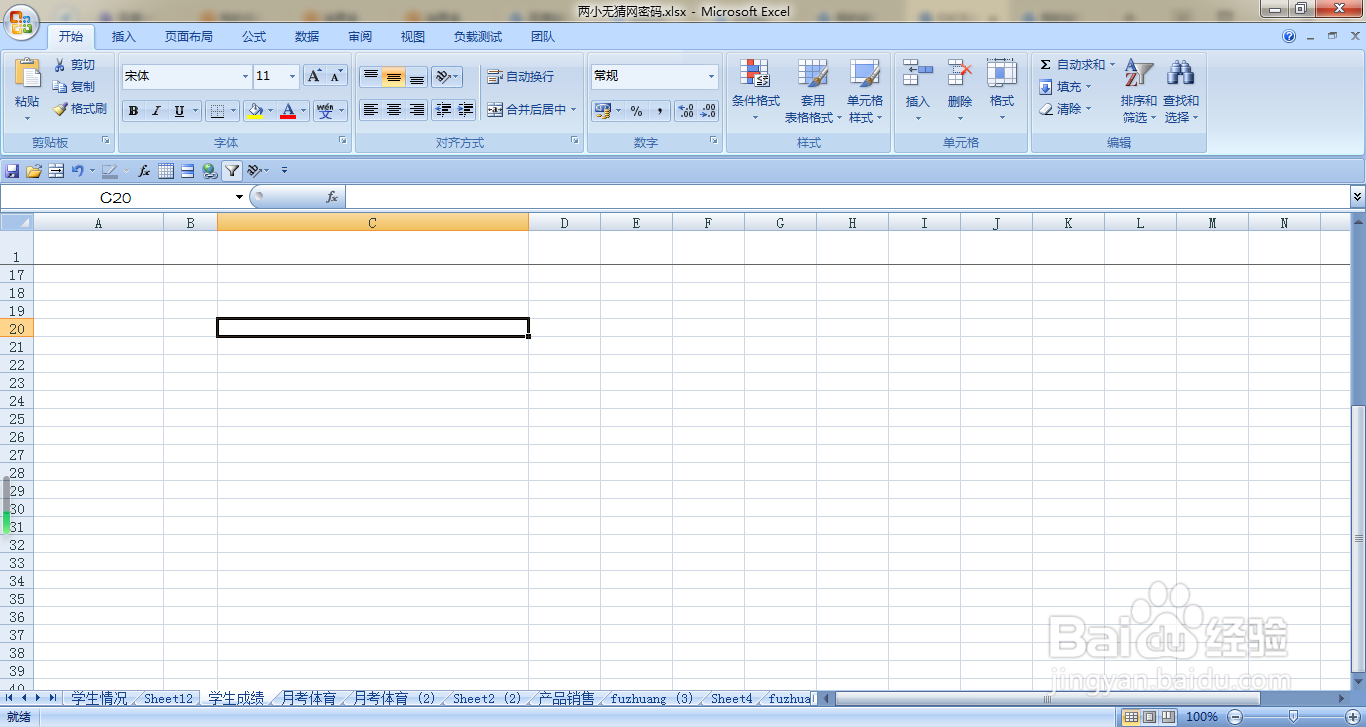1366x727 pixels.
Task: Toggle align text right
Action: pyautogui.click(x=417, y=110)
